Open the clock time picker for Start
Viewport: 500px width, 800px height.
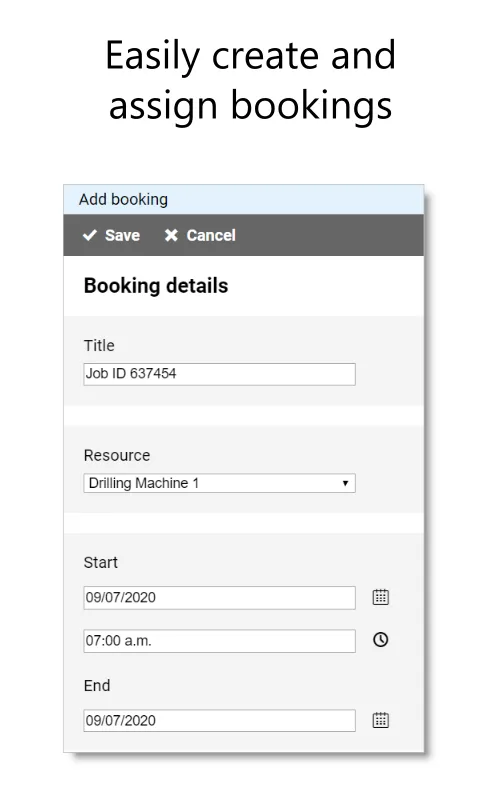coord(381,640)
